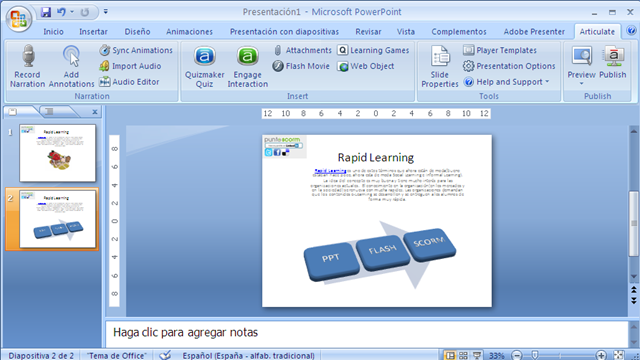
Task: Open the Complementos tab
Action: [458, 31]
